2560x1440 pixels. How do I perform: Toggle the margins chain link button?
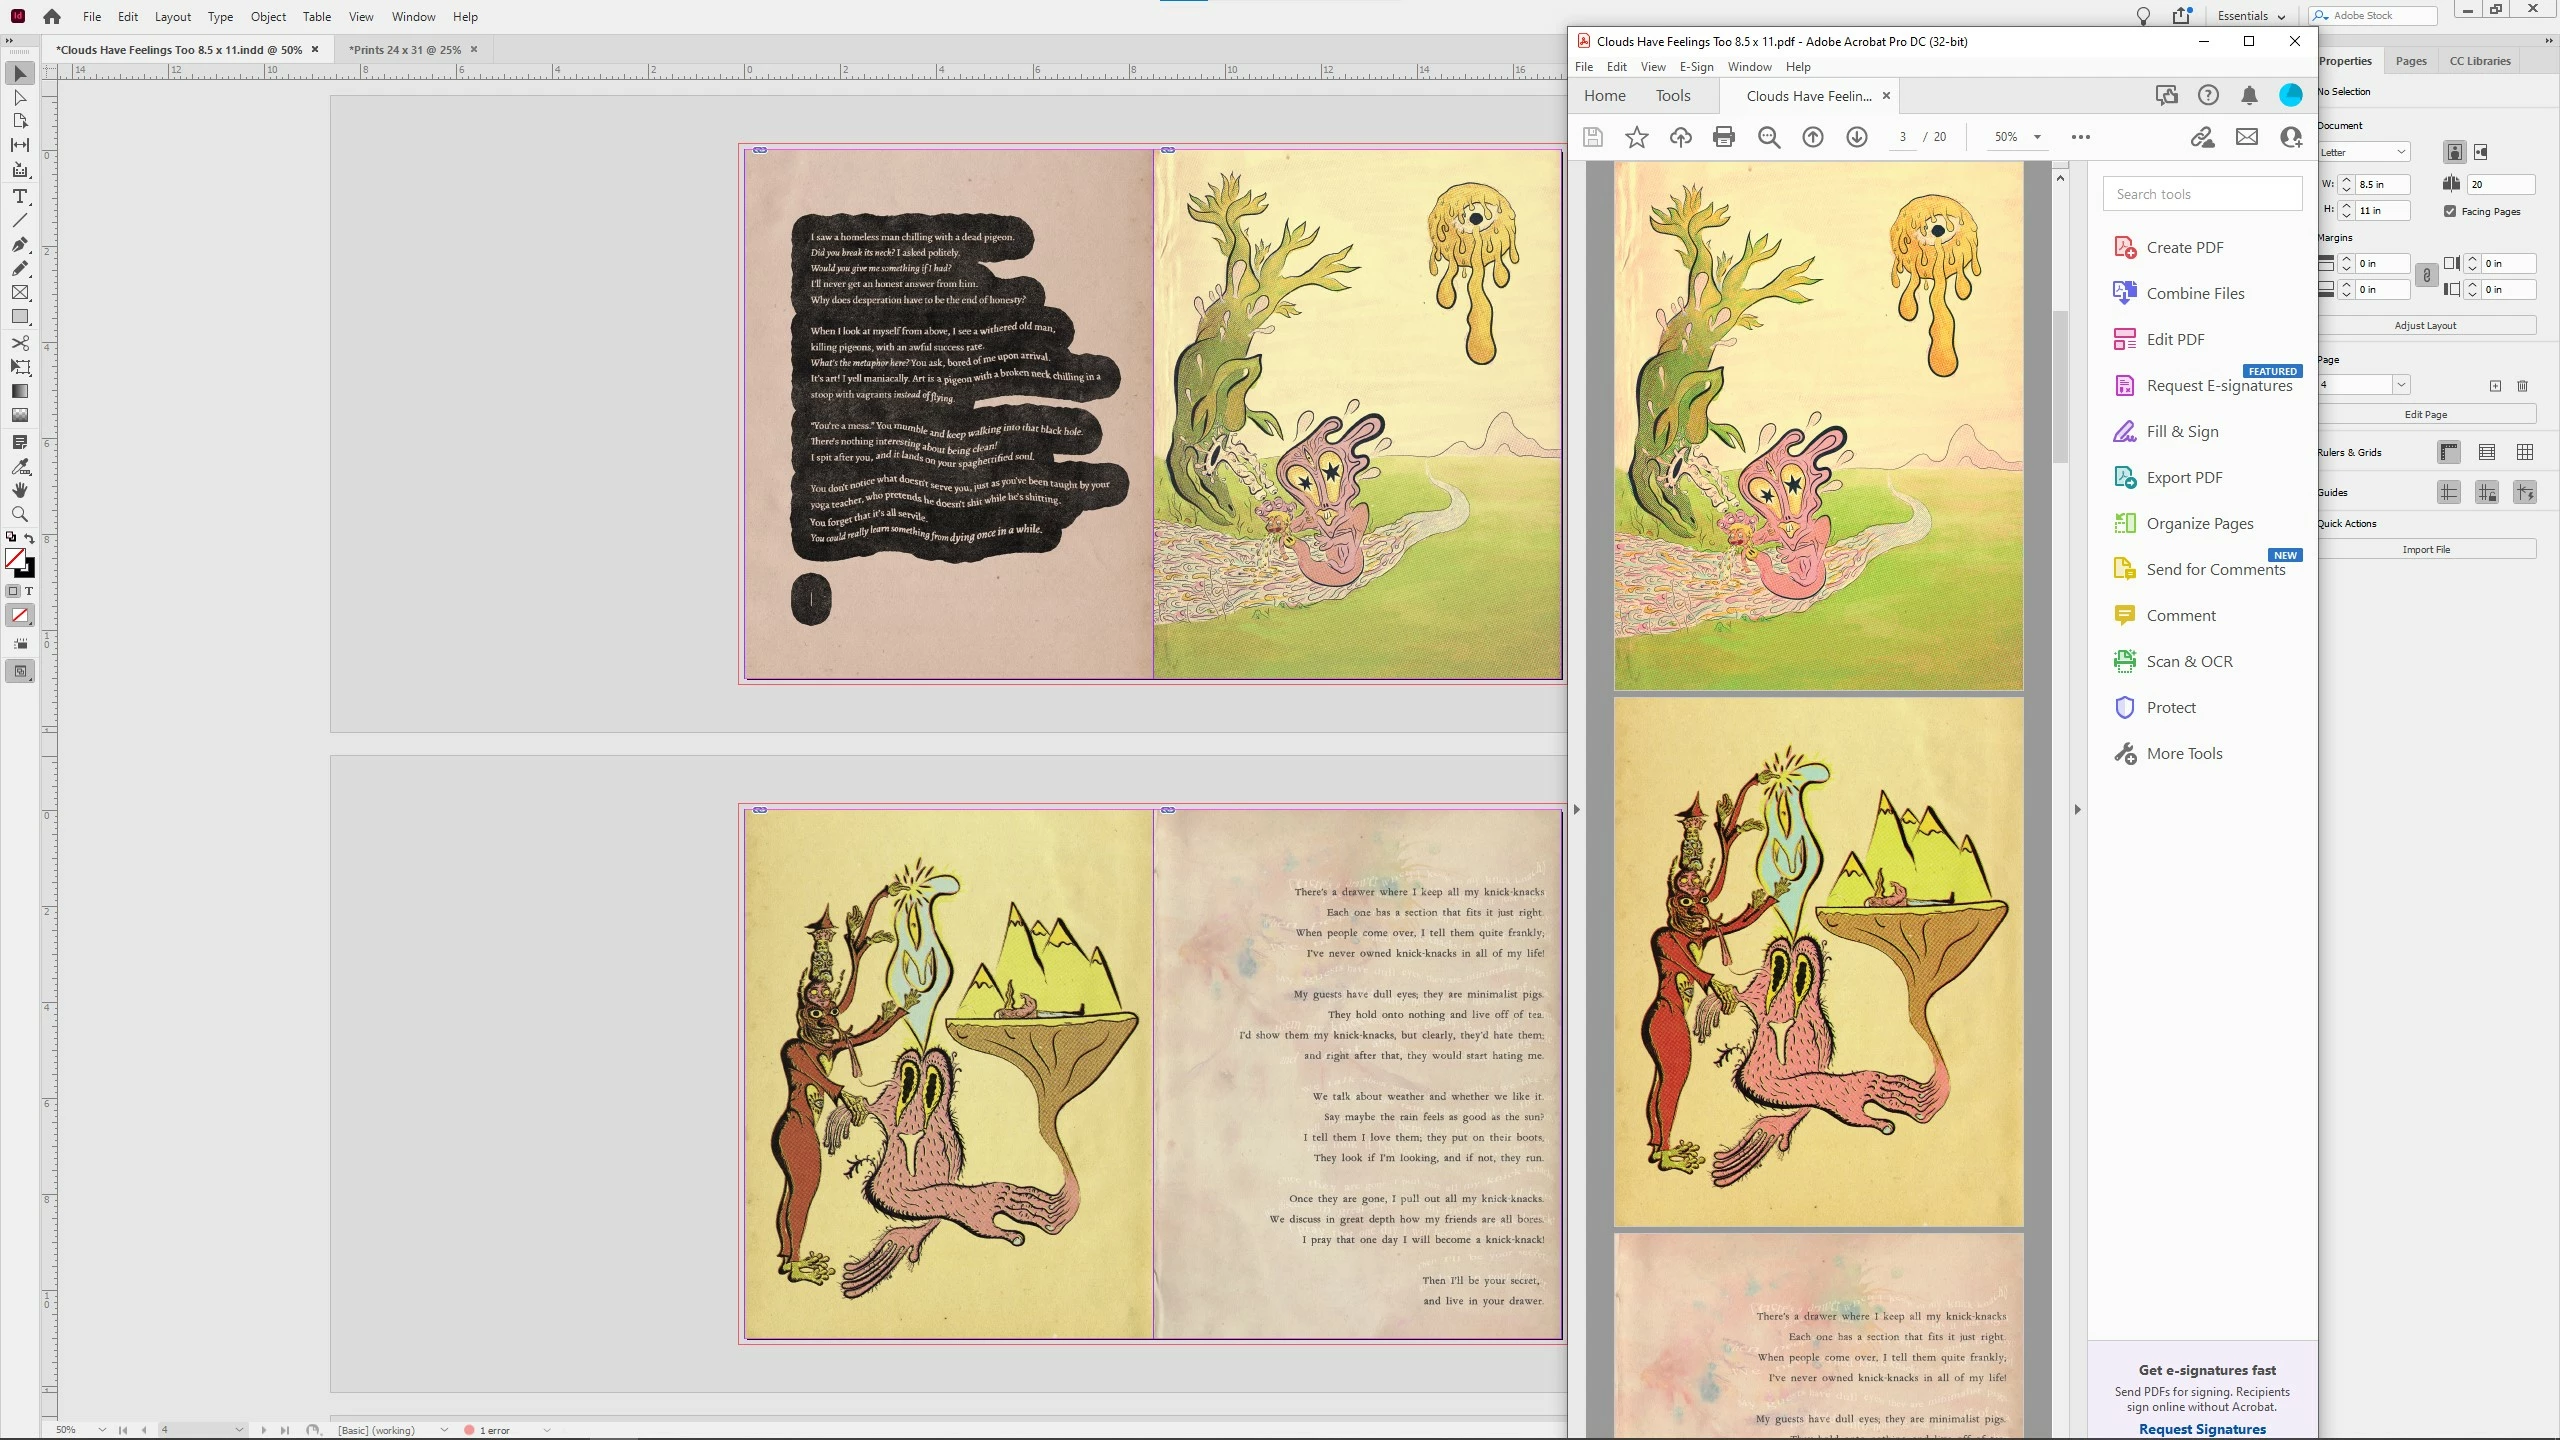pos(2426,276)
